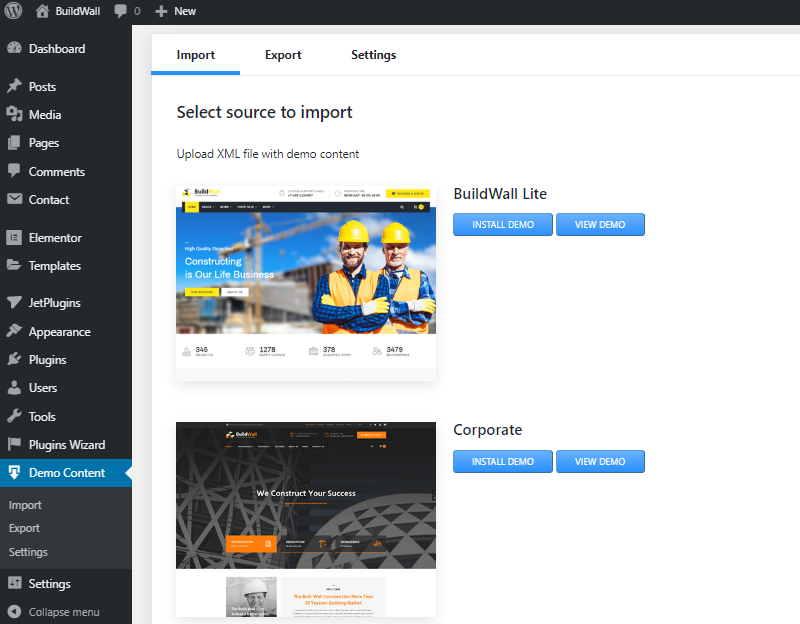This screenshot has height=624, width=800.
Task: Click the Tools wrench icon
Action: pyautogui.click(x=14, y=416)
